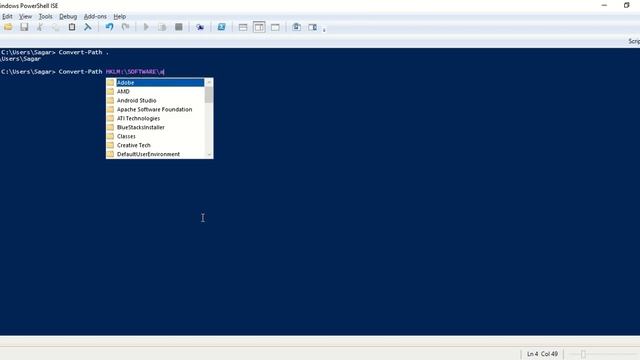This screenshot has width=640, height=360.
Task: Redo with the grey curved arrow
Action: point(125,27)
